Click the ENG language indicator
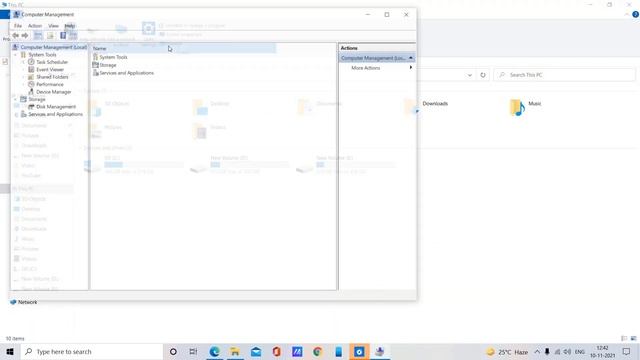Viewport: 640px width, 360px height. 580,352
